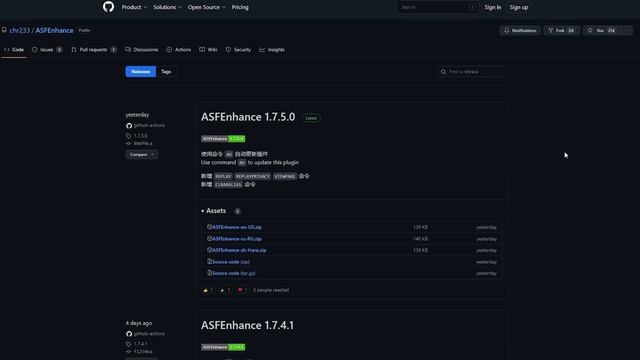
Task: Open the star list dropdown arrow
Action: pyautogui.click(x=627, y=31)
